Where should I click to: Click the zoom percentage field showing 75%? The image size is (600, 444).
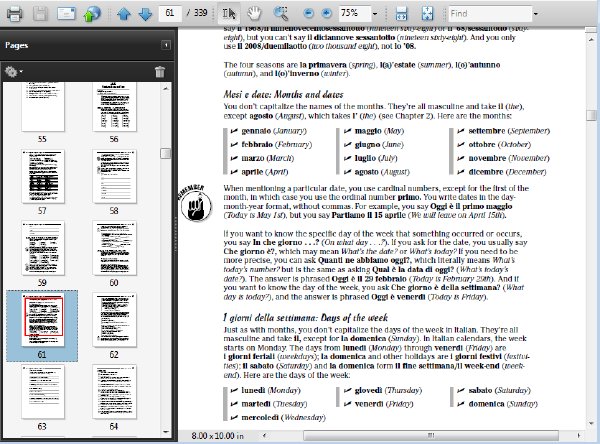coord(354,13)
